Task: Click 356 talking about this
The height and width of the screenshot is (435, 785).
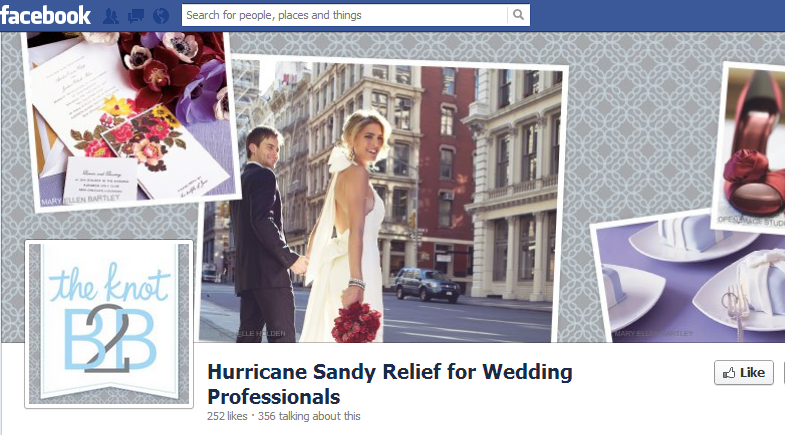Action: tap(309, 416)
